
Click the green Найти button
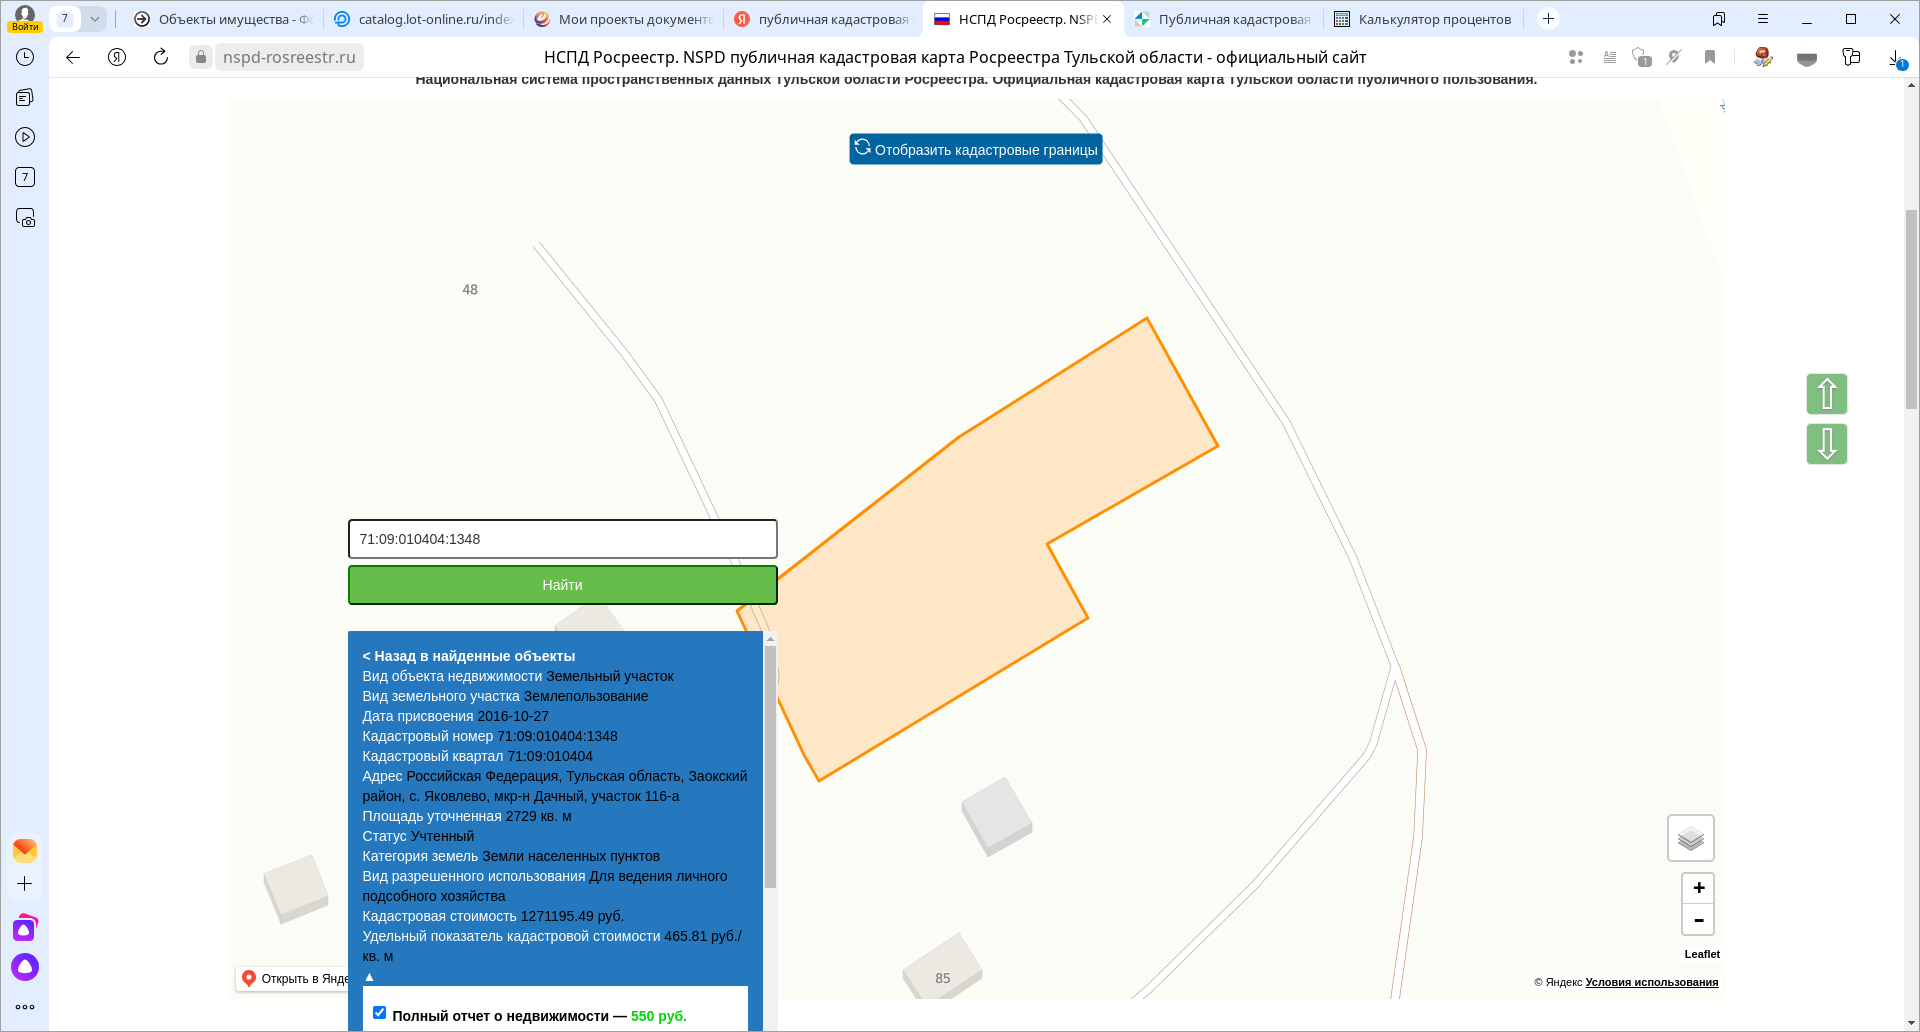click(x=562, y=585)
